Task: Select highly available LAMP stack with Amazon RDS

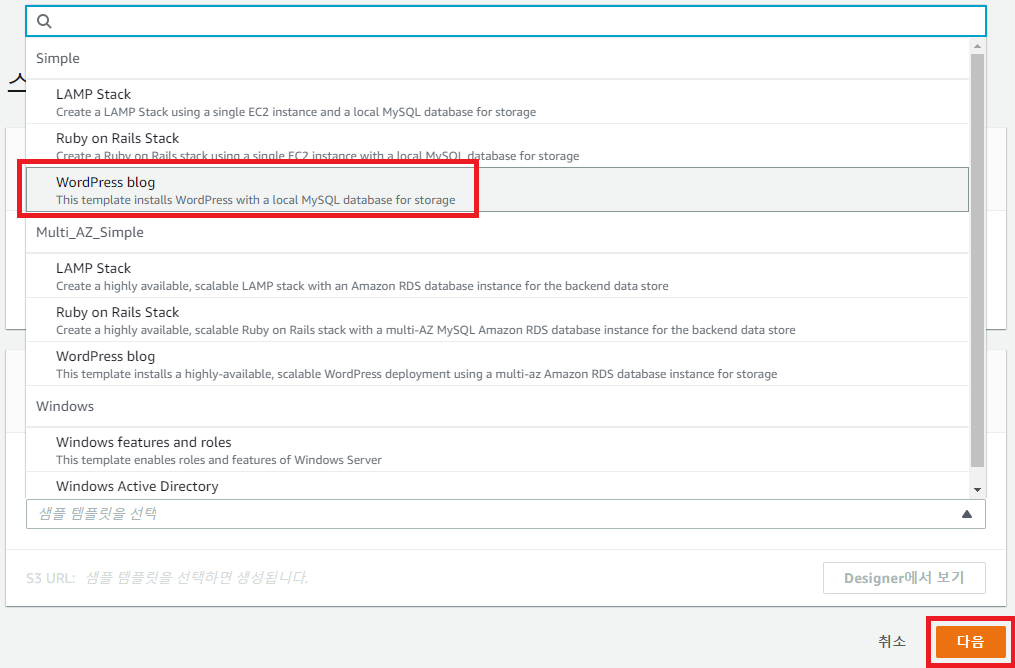Action: [x=497, y=276]
